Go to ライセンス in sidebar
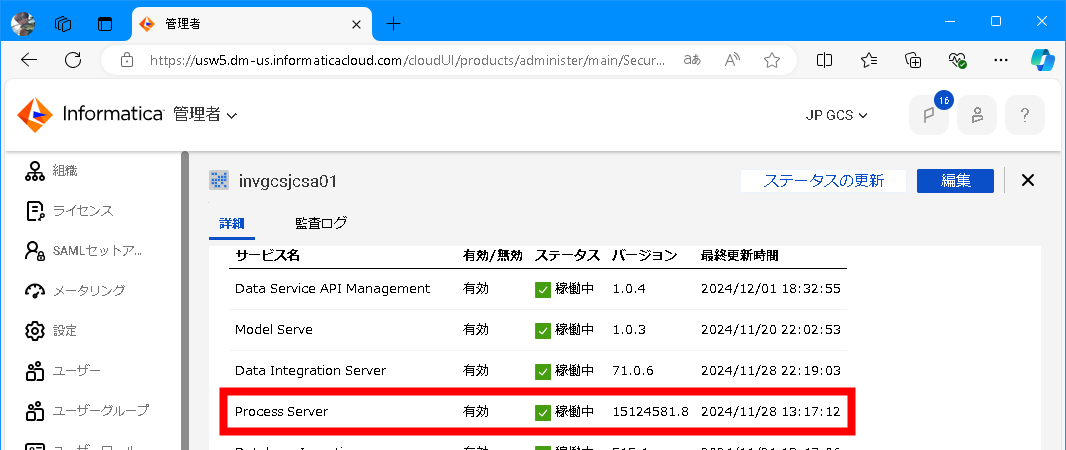The height and width of the screenshot is (450, 1066). coord(69,211)
